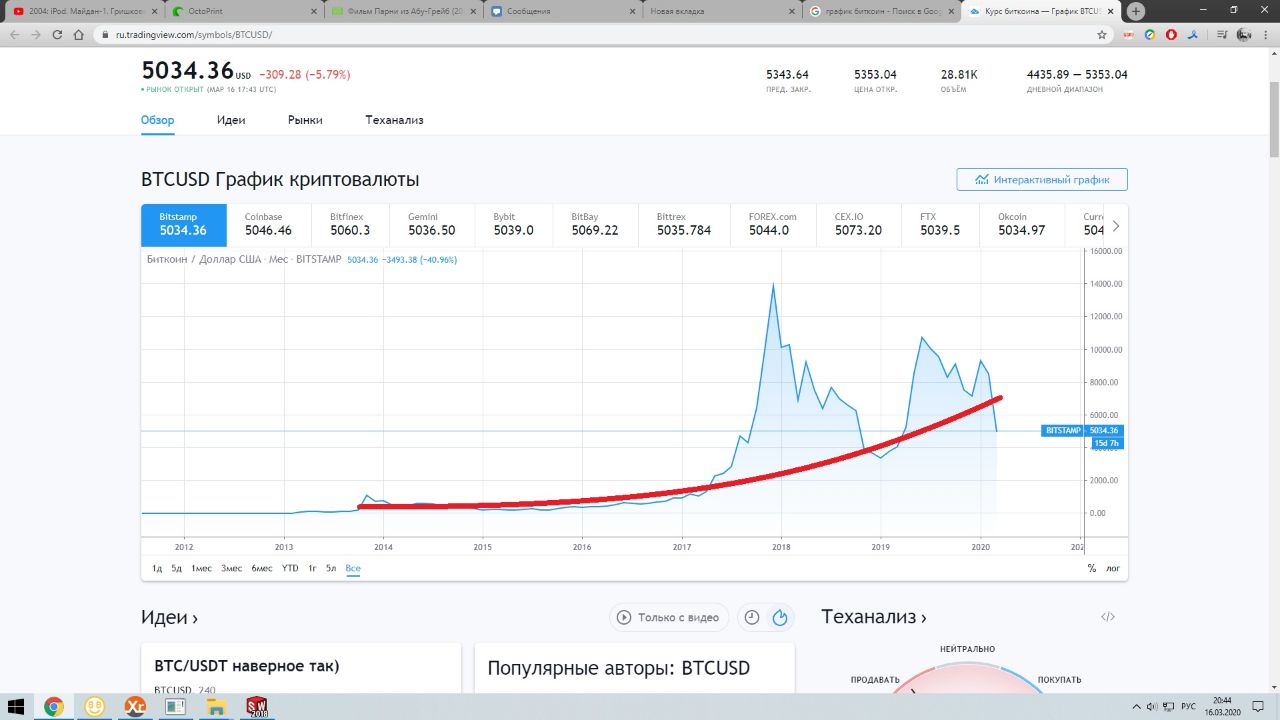Select the 3мес time range
The height and width of the screenshot is (720, 1280).
(231, 568)
